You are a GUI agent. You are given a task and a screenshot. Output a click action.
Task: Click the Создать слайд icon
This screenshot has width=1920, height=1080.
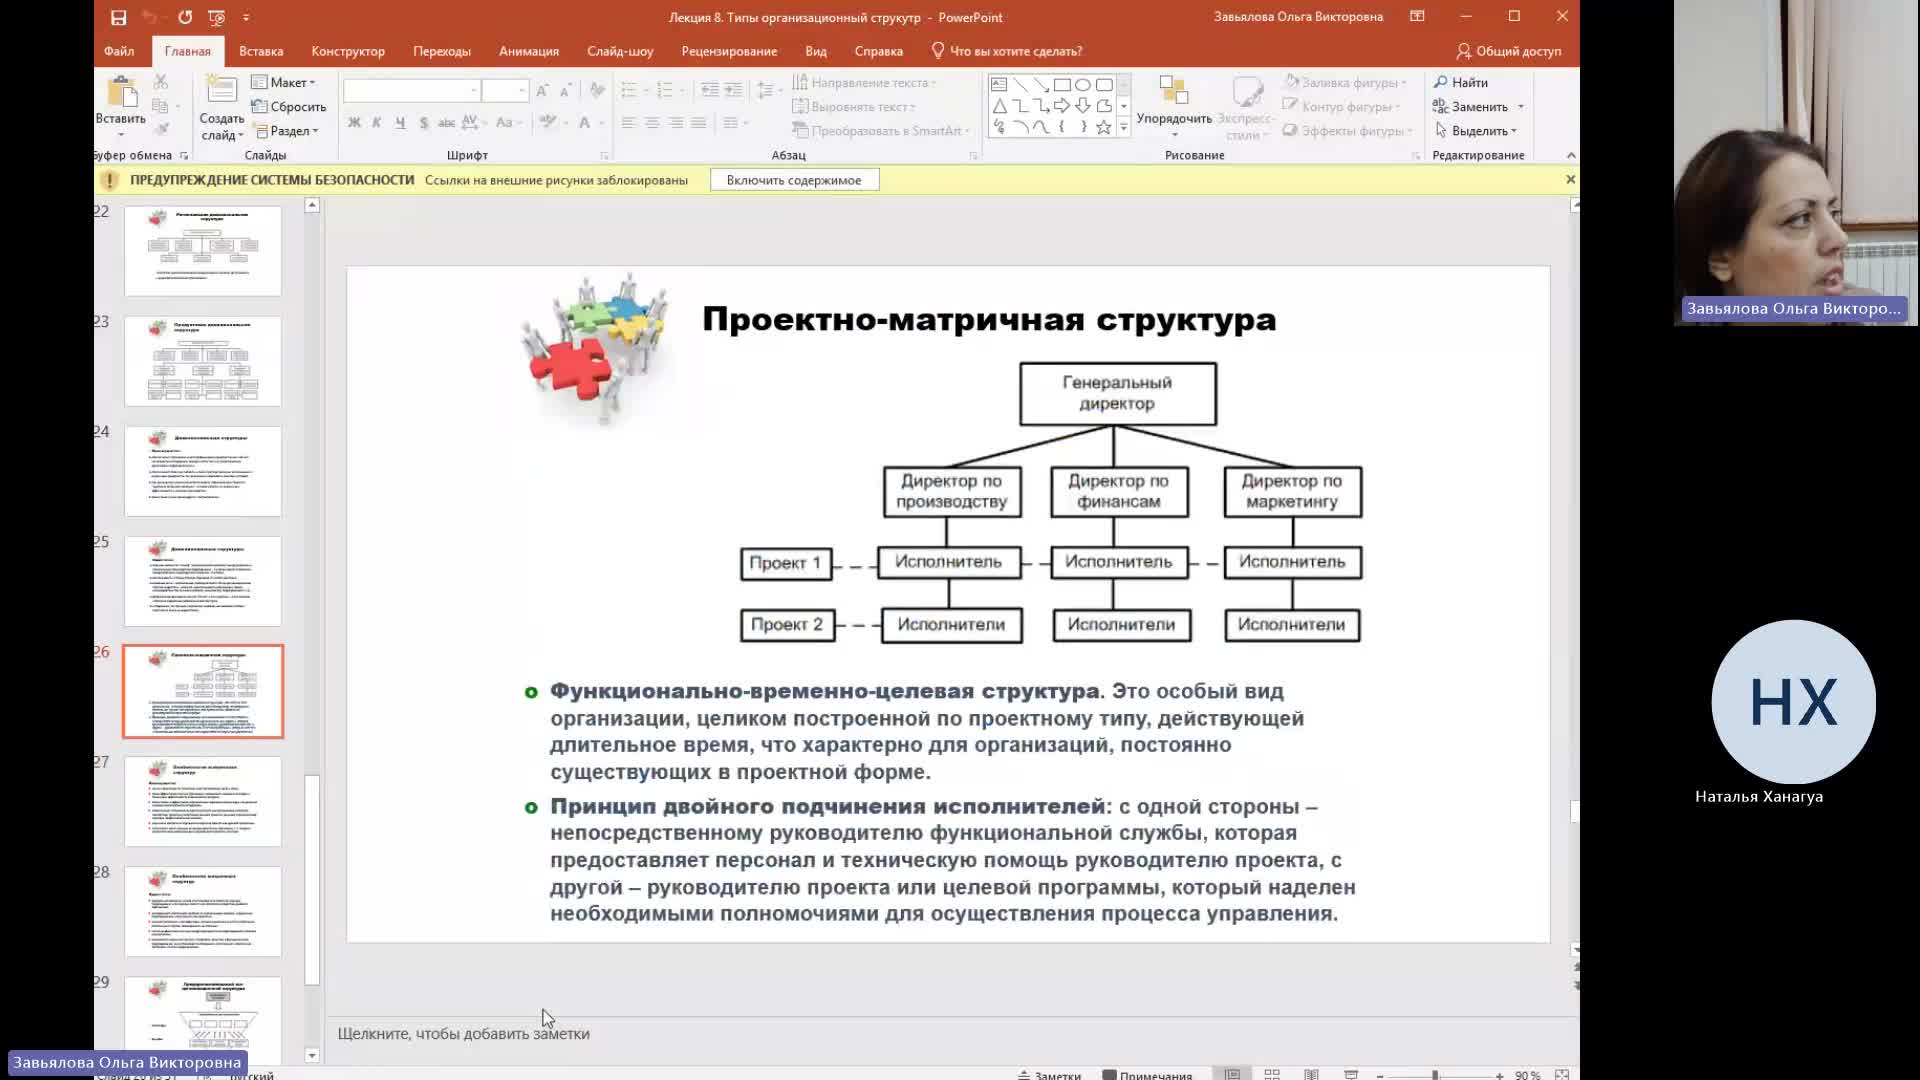pyautogui.click(x=221, y=91)
